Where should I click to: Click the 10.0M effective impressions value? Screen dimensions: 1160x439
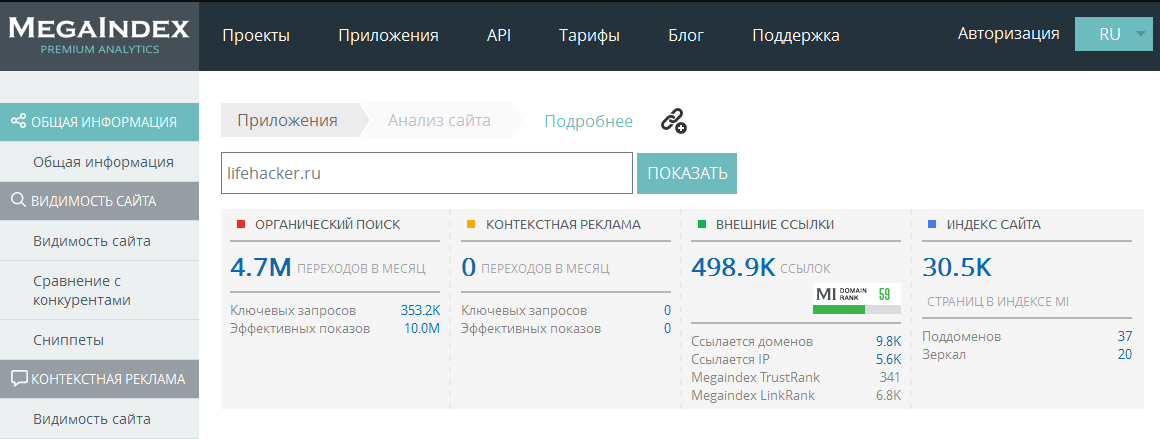click(x=422, y=328)
